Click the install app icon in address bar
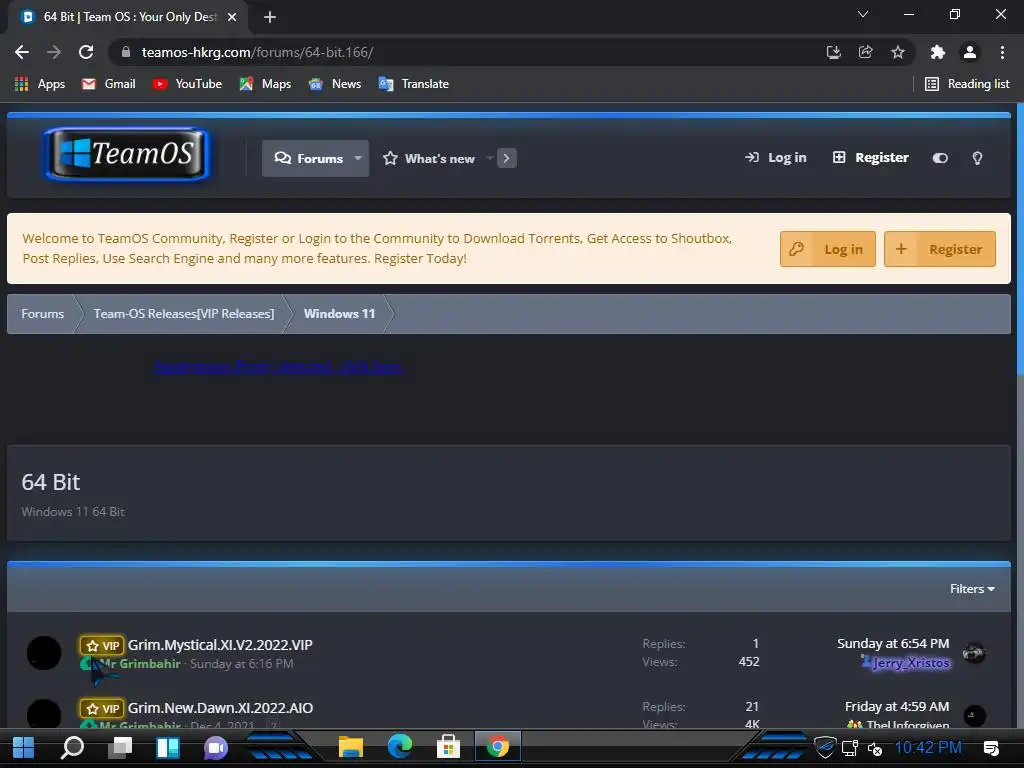Screen dimensions: 1024x768 [x=833, y=52]
